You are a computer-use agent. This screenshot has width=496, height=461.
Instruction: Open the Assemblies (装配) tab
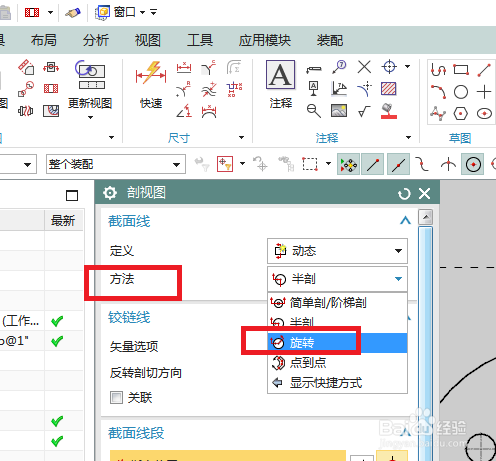(330, 40)
